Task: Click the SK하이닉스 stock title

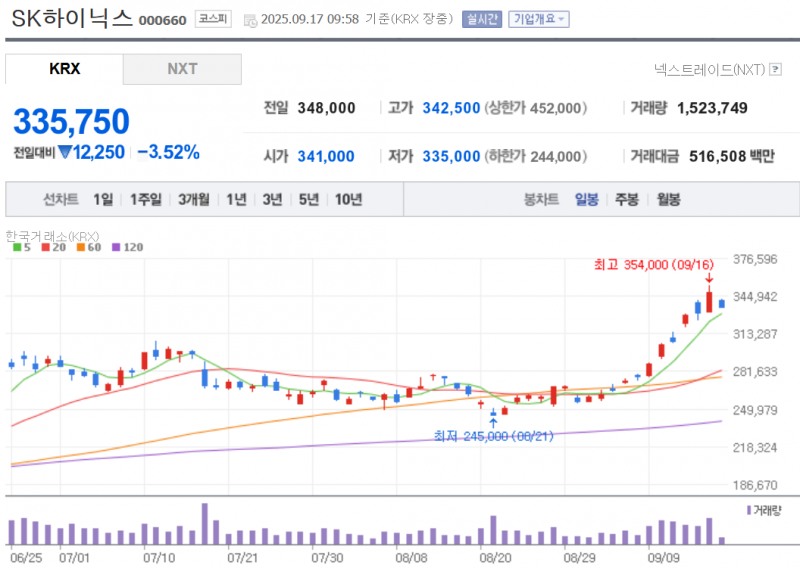Action: (72, 19)
